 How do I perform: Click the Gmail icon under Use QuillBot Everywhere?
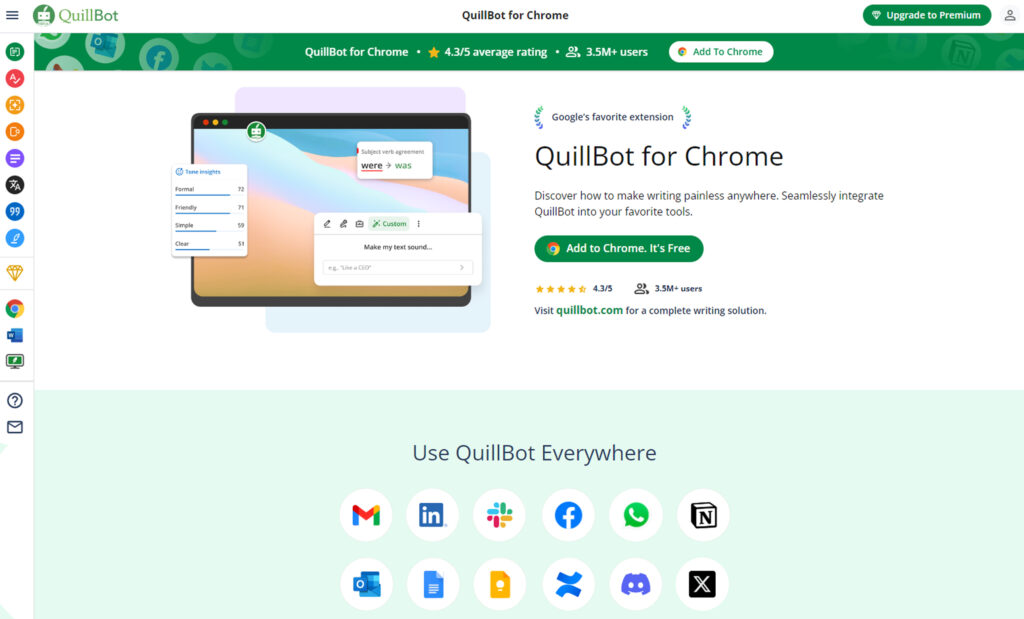coord(366,515)
